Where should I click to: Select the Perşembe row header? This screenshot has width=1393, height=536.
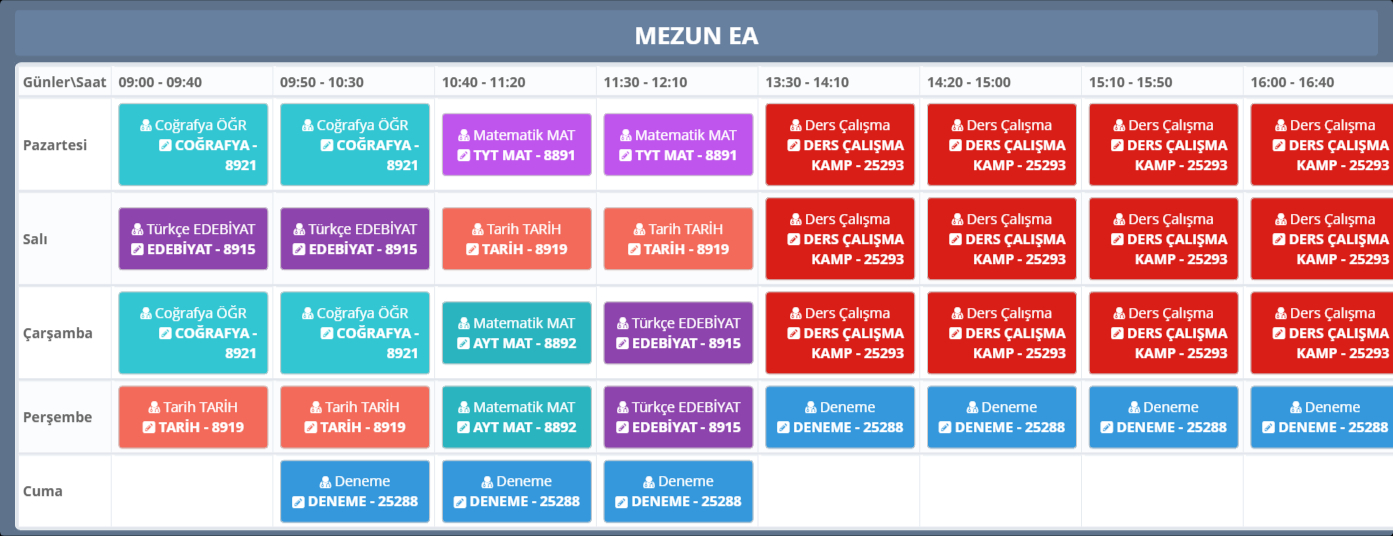coord(56,417)
